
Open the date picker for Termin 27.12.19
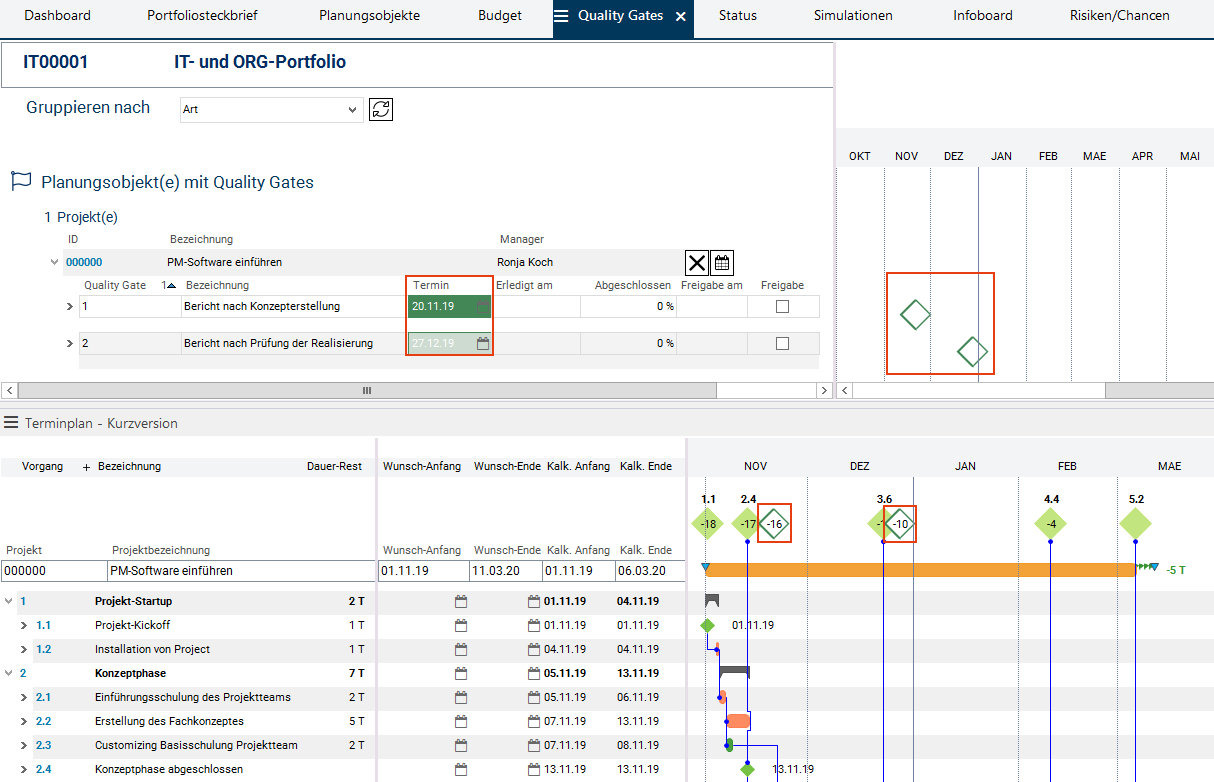pos(483,343)
